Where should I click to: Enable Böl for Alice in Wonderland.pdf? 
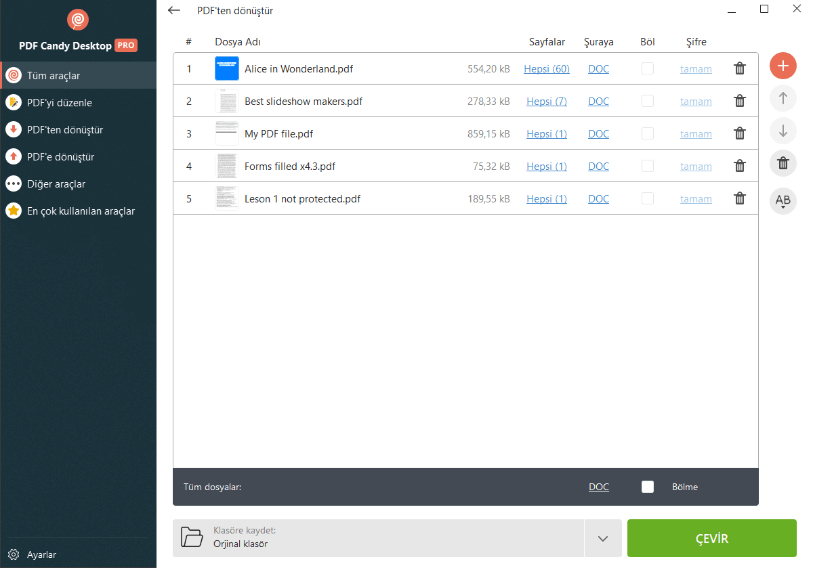(x=648, y=68)
